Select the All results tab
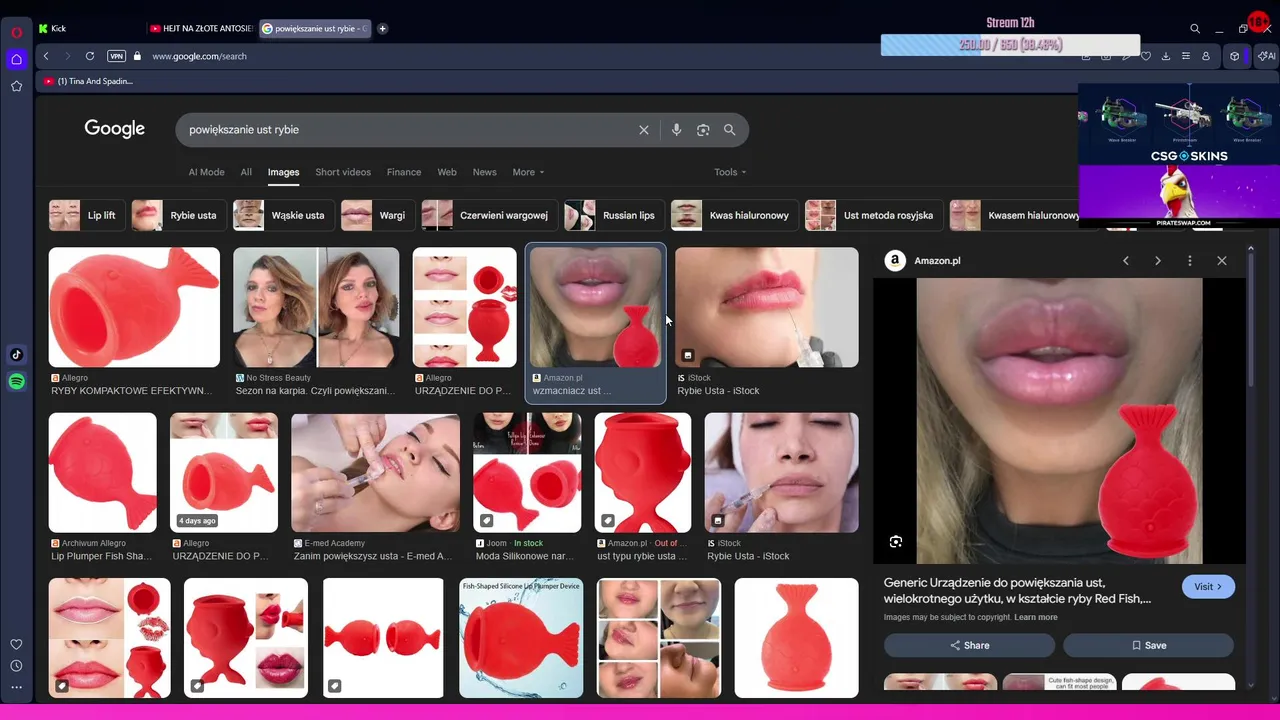The width and height of the screenshot is (1280, 720). 246,172
